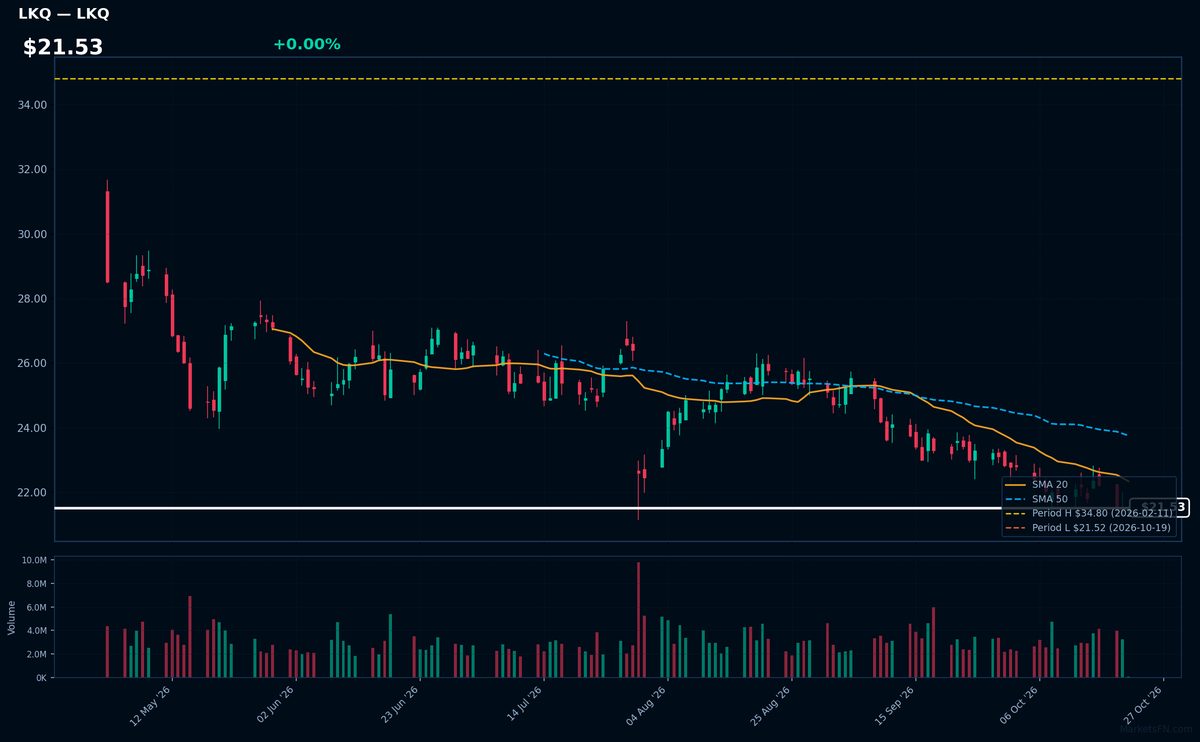Click the +0.00% change value
The width and height of the screenshot is (1200, 742).
[x=306, y=44]
